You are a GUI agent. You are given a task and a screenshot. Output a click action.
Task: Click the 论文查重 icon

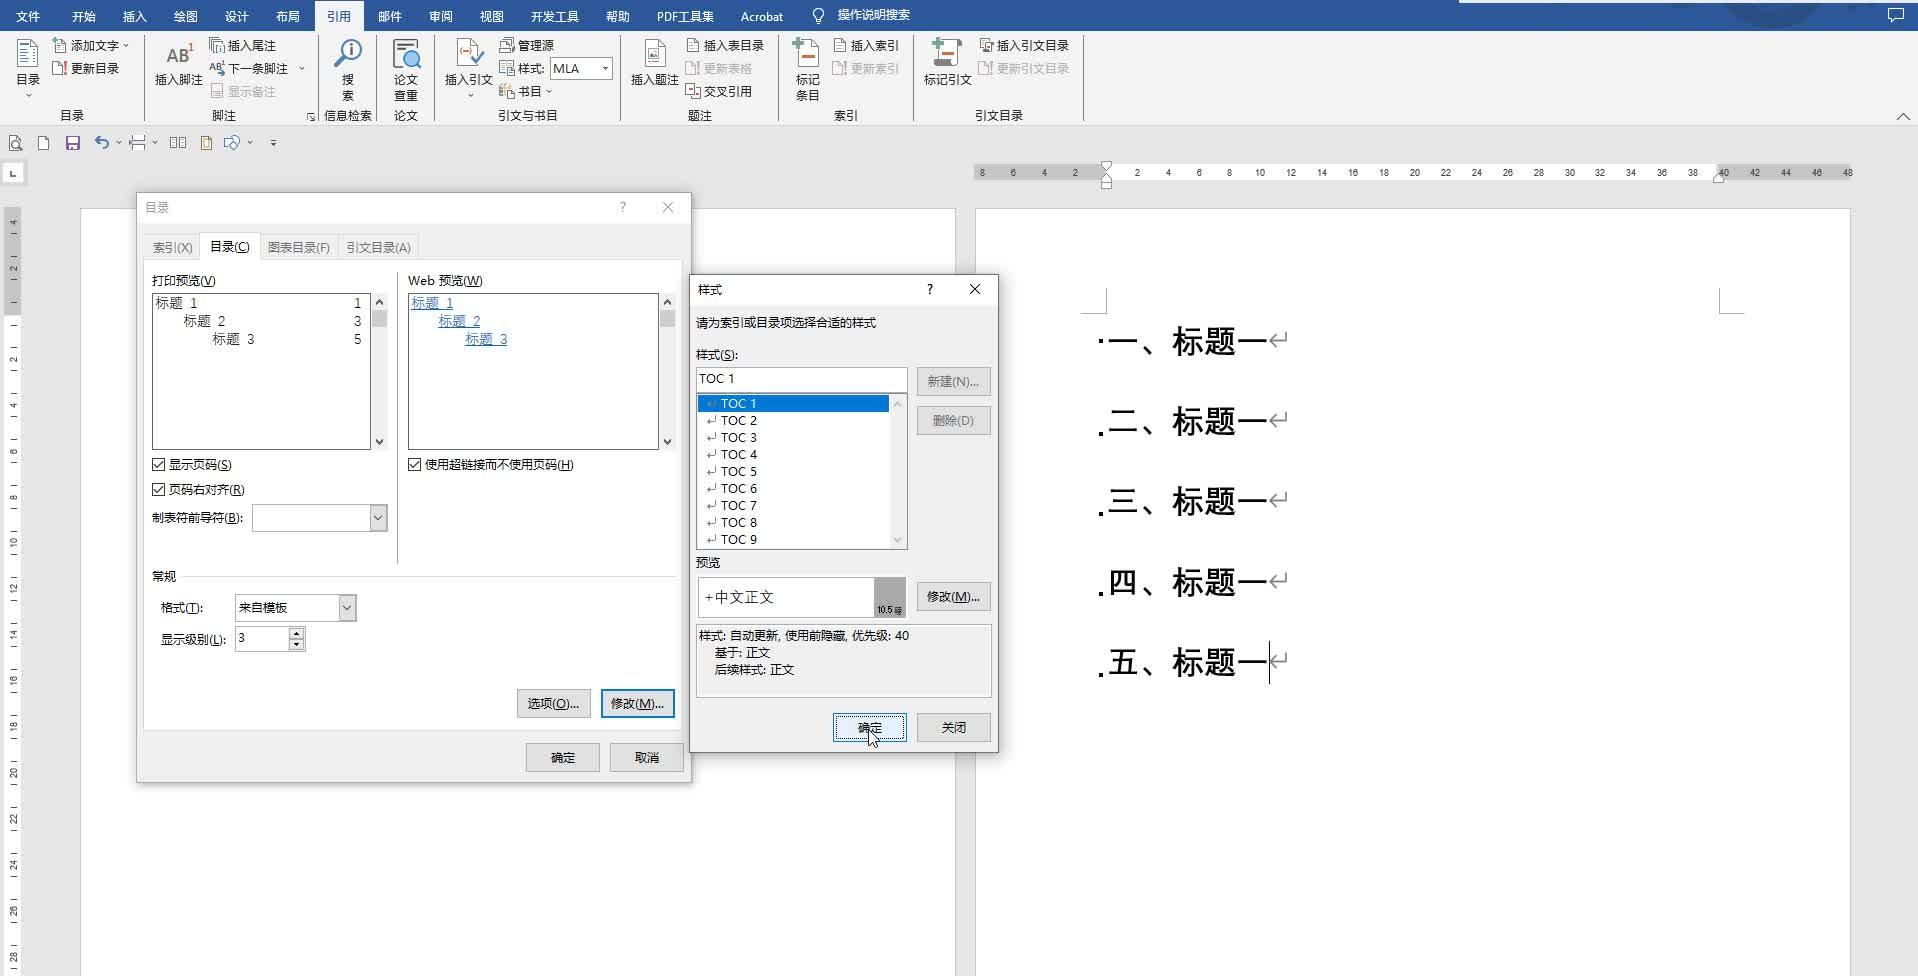(x=406, y=55)
